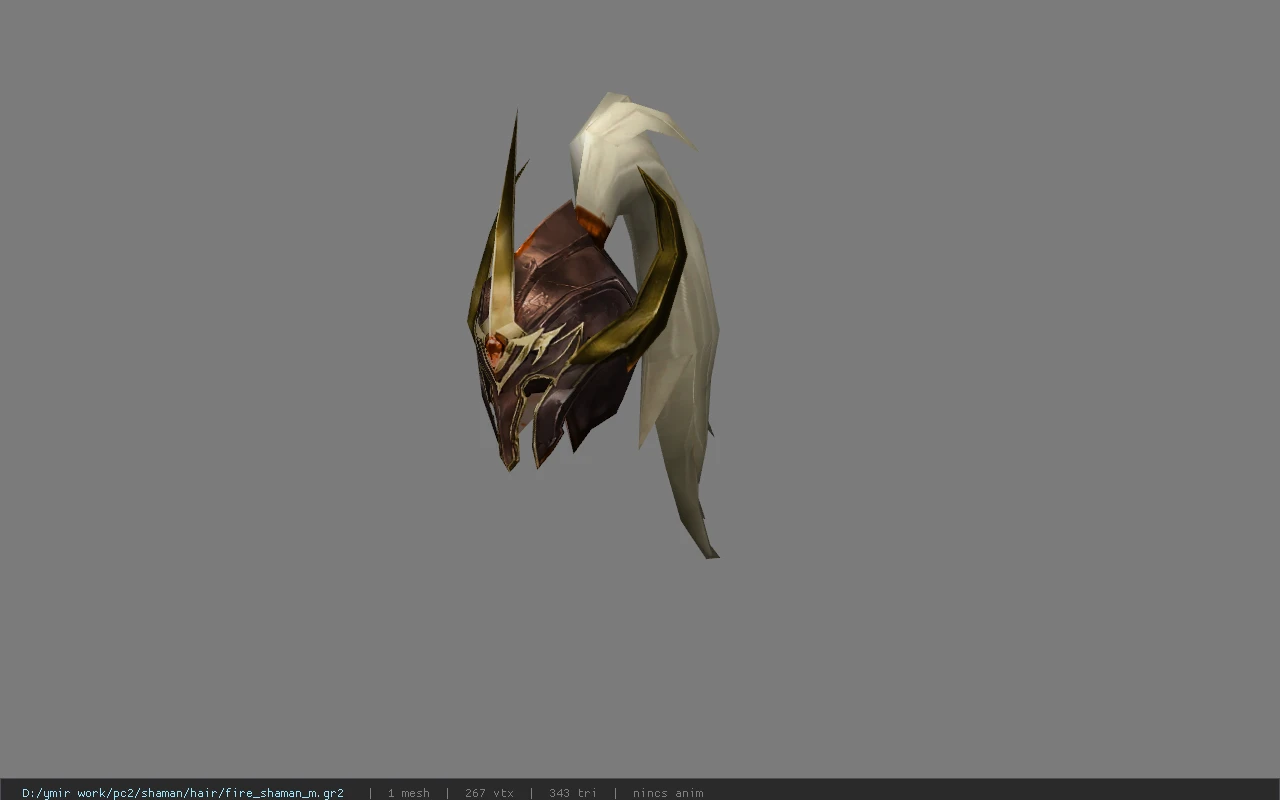Click the 'nincs anim' status entry
Screen dimensions: 1280x800
click(668, 793)
